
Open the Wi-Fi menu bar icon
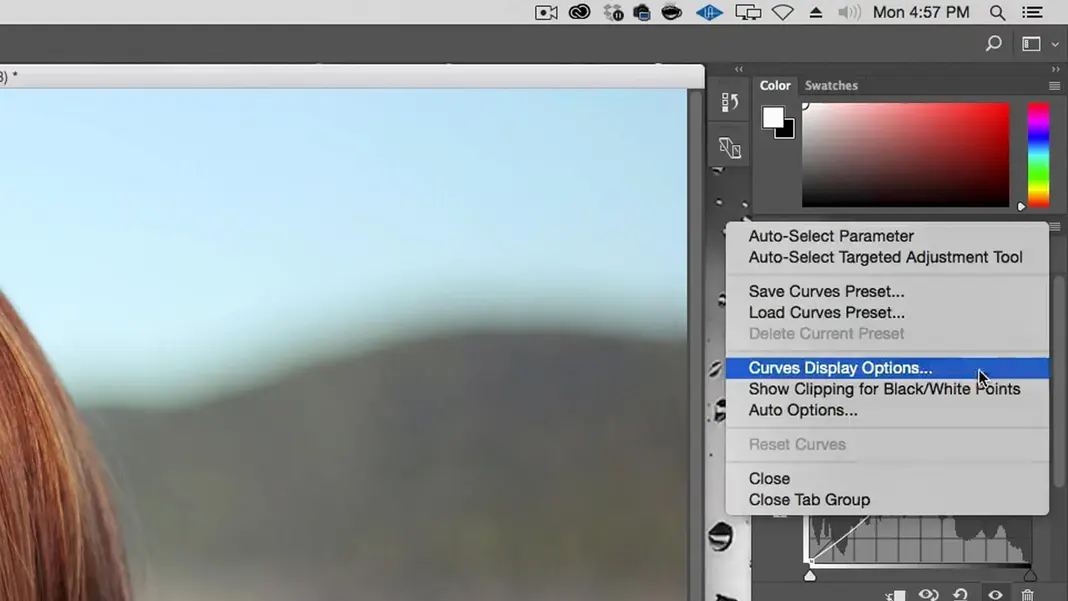783,12
